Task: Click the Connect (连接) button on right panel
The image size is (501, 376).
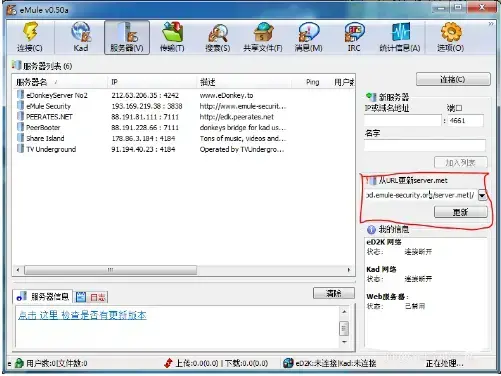Action: (x=453, y=79)
